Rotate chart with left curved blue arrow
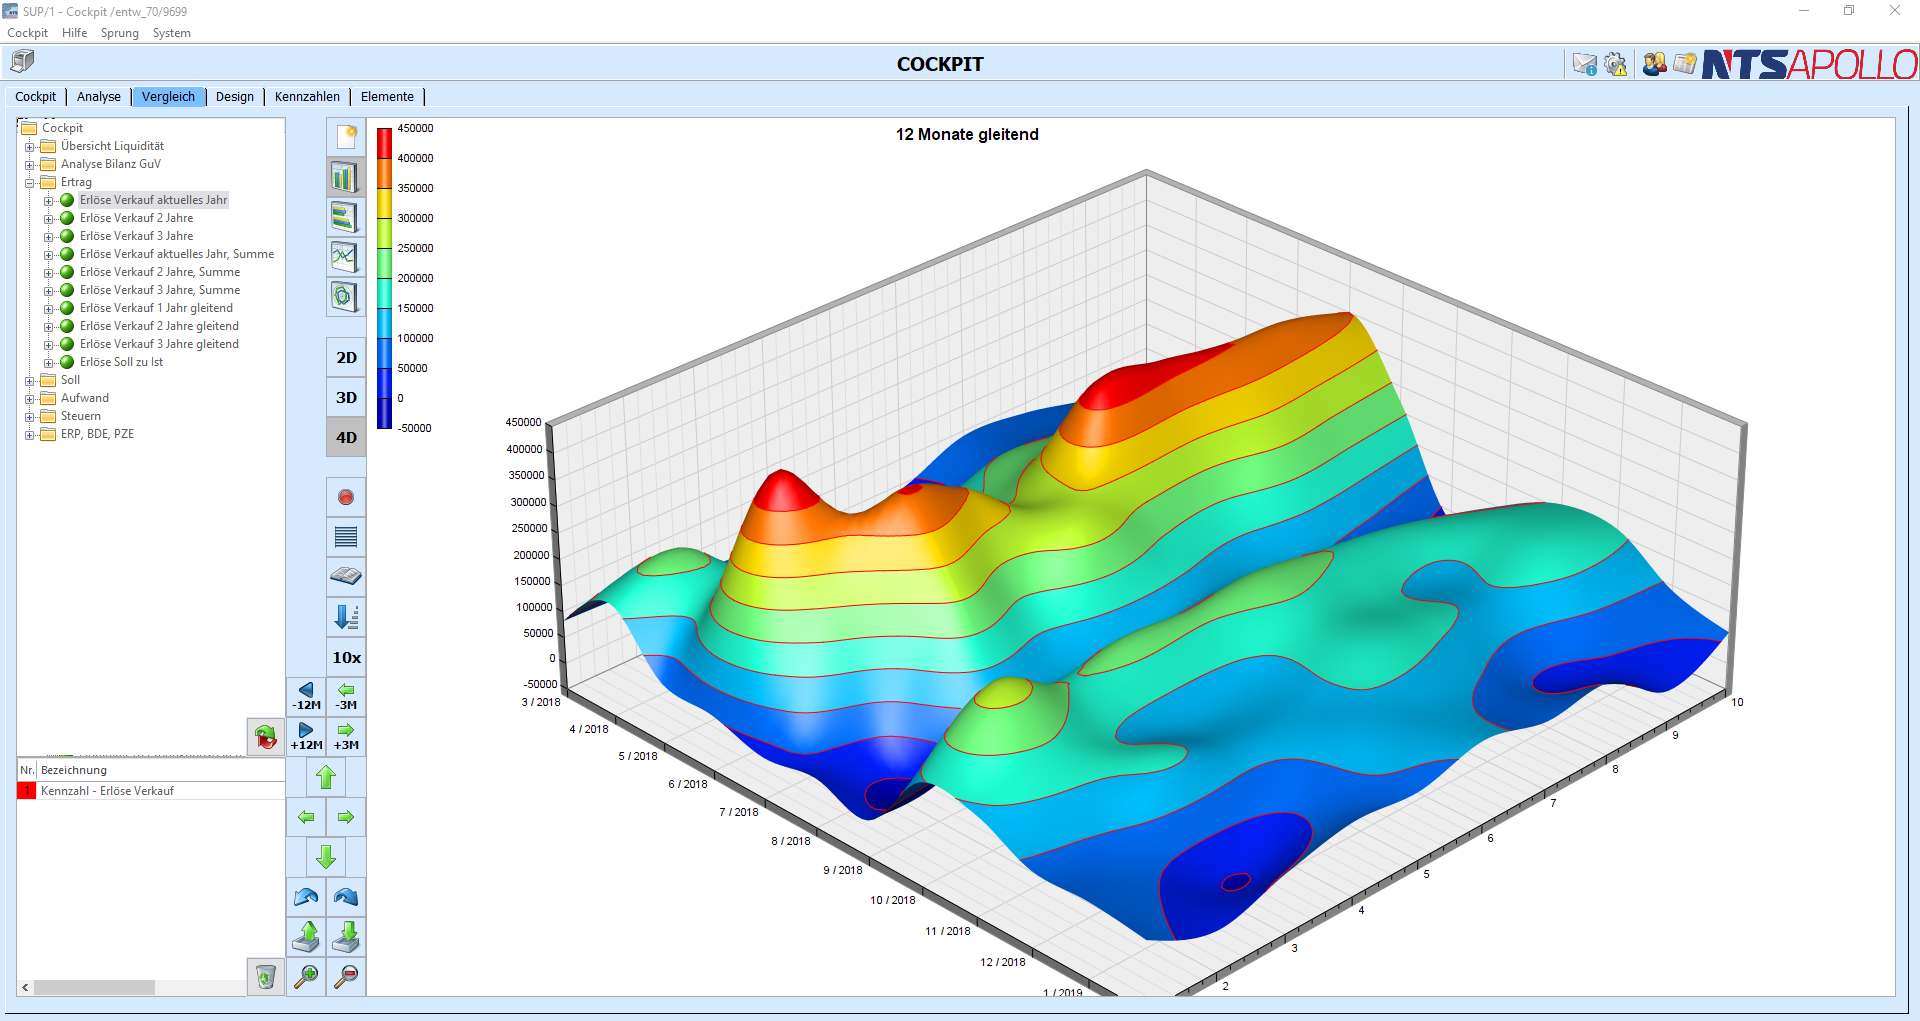The image size is (1920, 1021). [x=306, y=897]
